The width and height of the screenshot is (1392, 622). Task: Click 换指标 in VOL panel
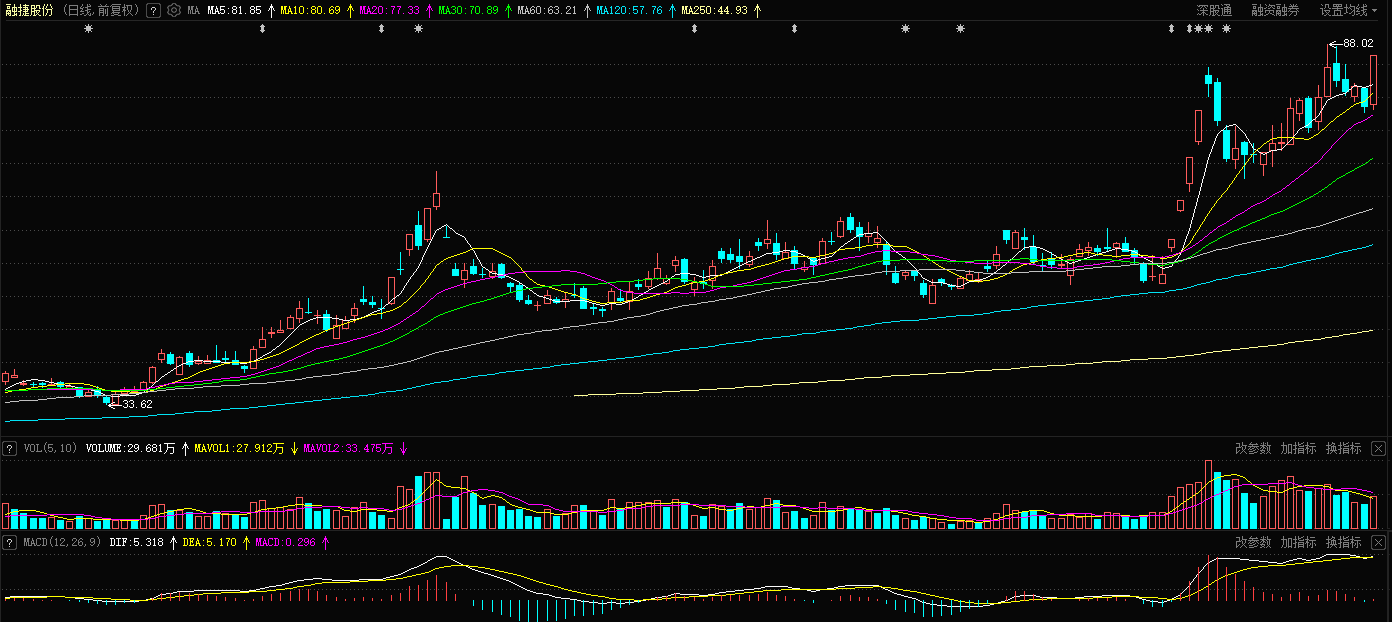(1343, 448)
